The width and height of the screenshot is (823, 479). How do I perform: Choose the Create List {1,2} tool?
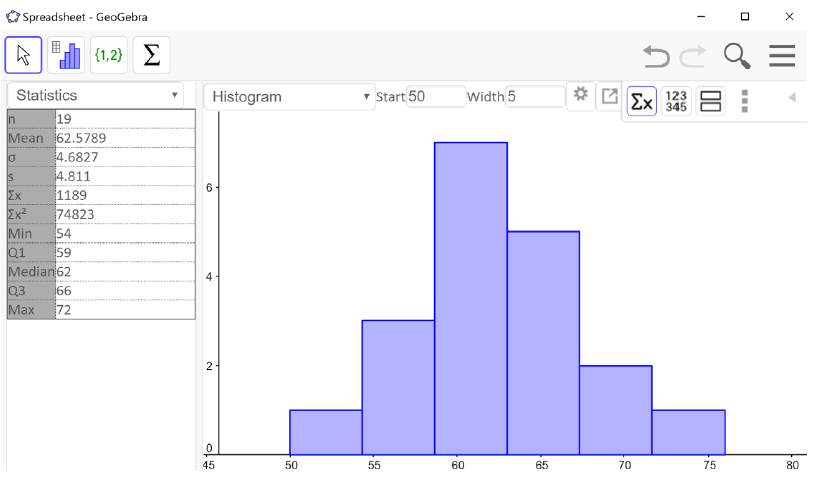[109, 55]
